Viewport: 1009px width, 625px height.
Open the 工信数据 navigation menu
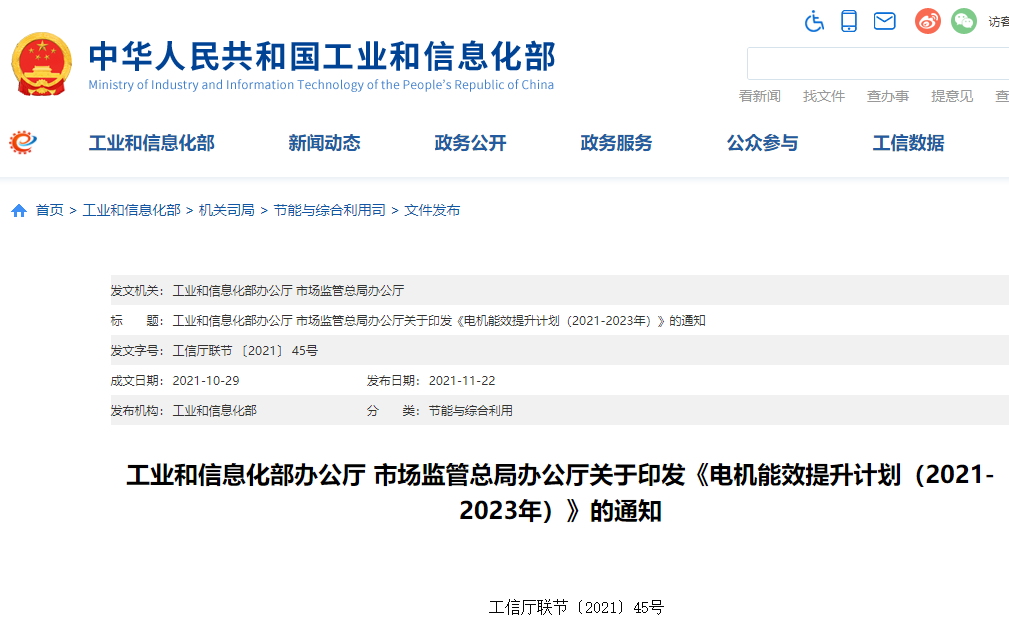pyautogui.click(x=907, y=143)
